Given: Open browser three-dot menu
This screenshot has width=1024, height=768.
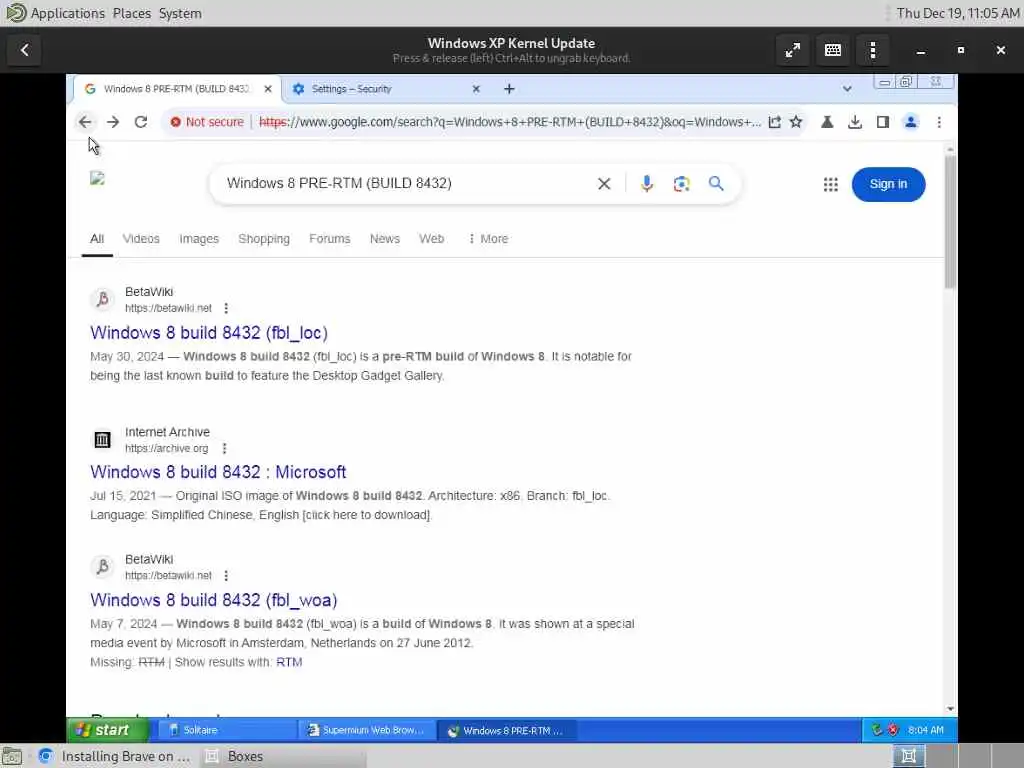Looking at the screenshot, I should pos(939,122).
